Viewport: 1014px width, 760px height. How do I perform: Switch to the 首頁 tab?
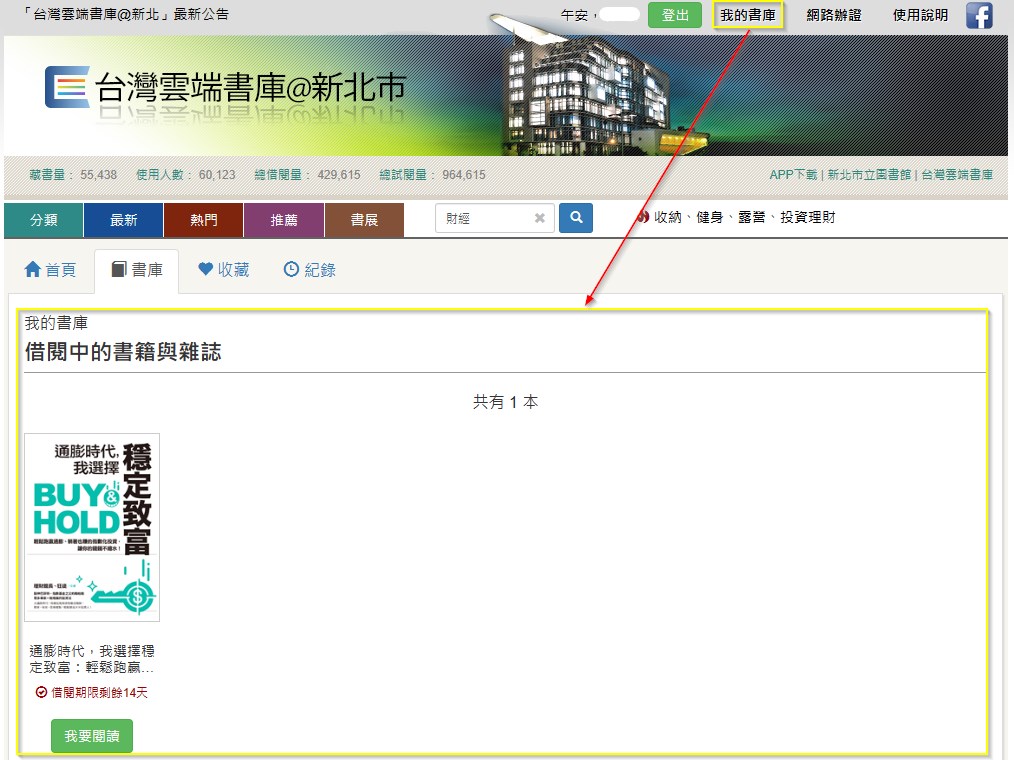pos(50,270)
